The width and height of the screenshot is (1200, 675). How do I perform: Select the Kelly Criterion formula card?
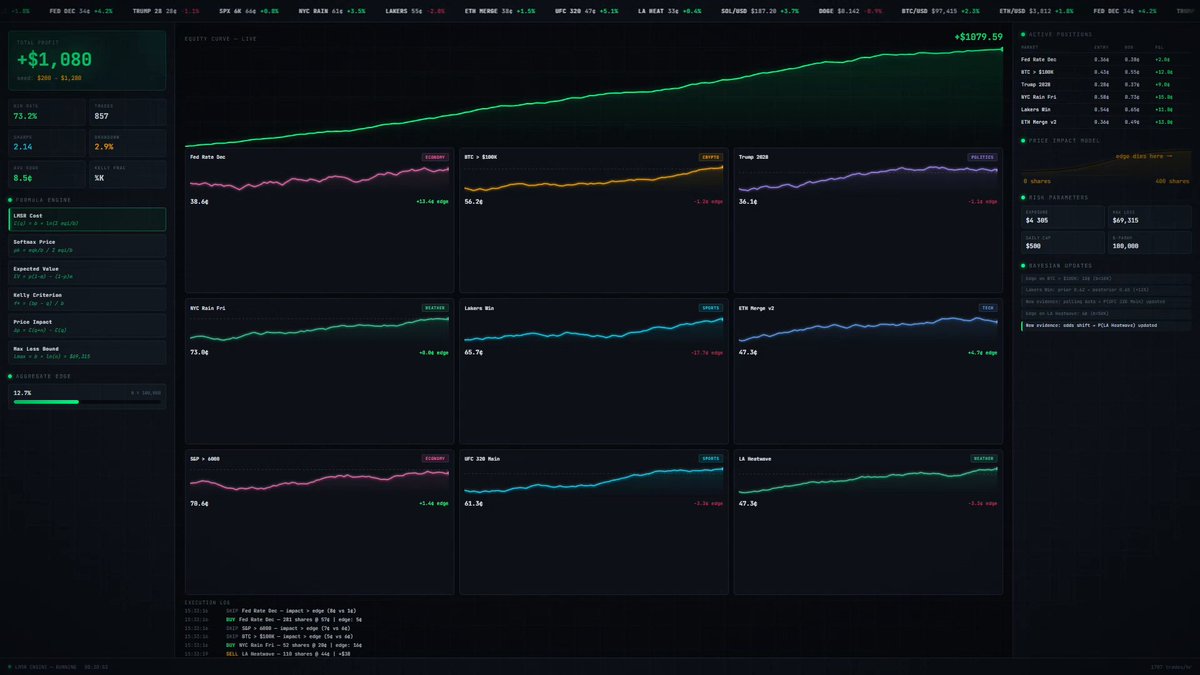point(87,299)
